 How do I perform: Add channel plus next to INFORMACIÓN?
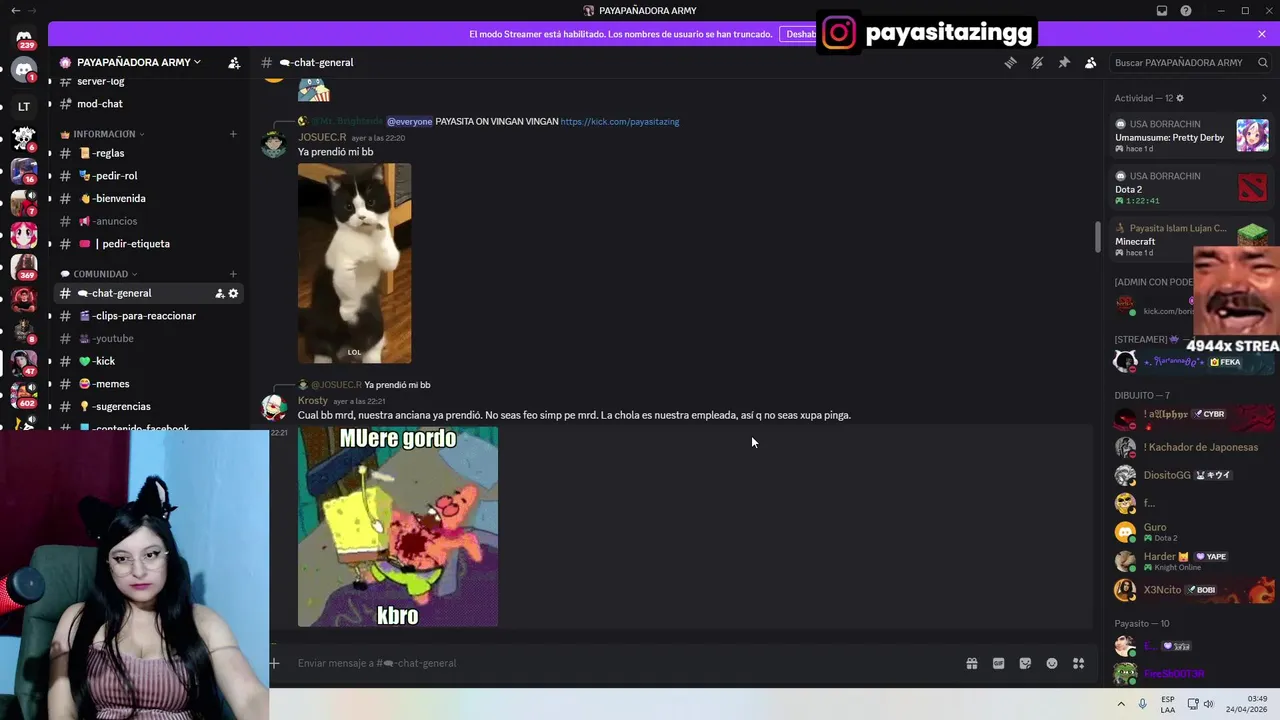pyautogui.click(x=233, y=134)
